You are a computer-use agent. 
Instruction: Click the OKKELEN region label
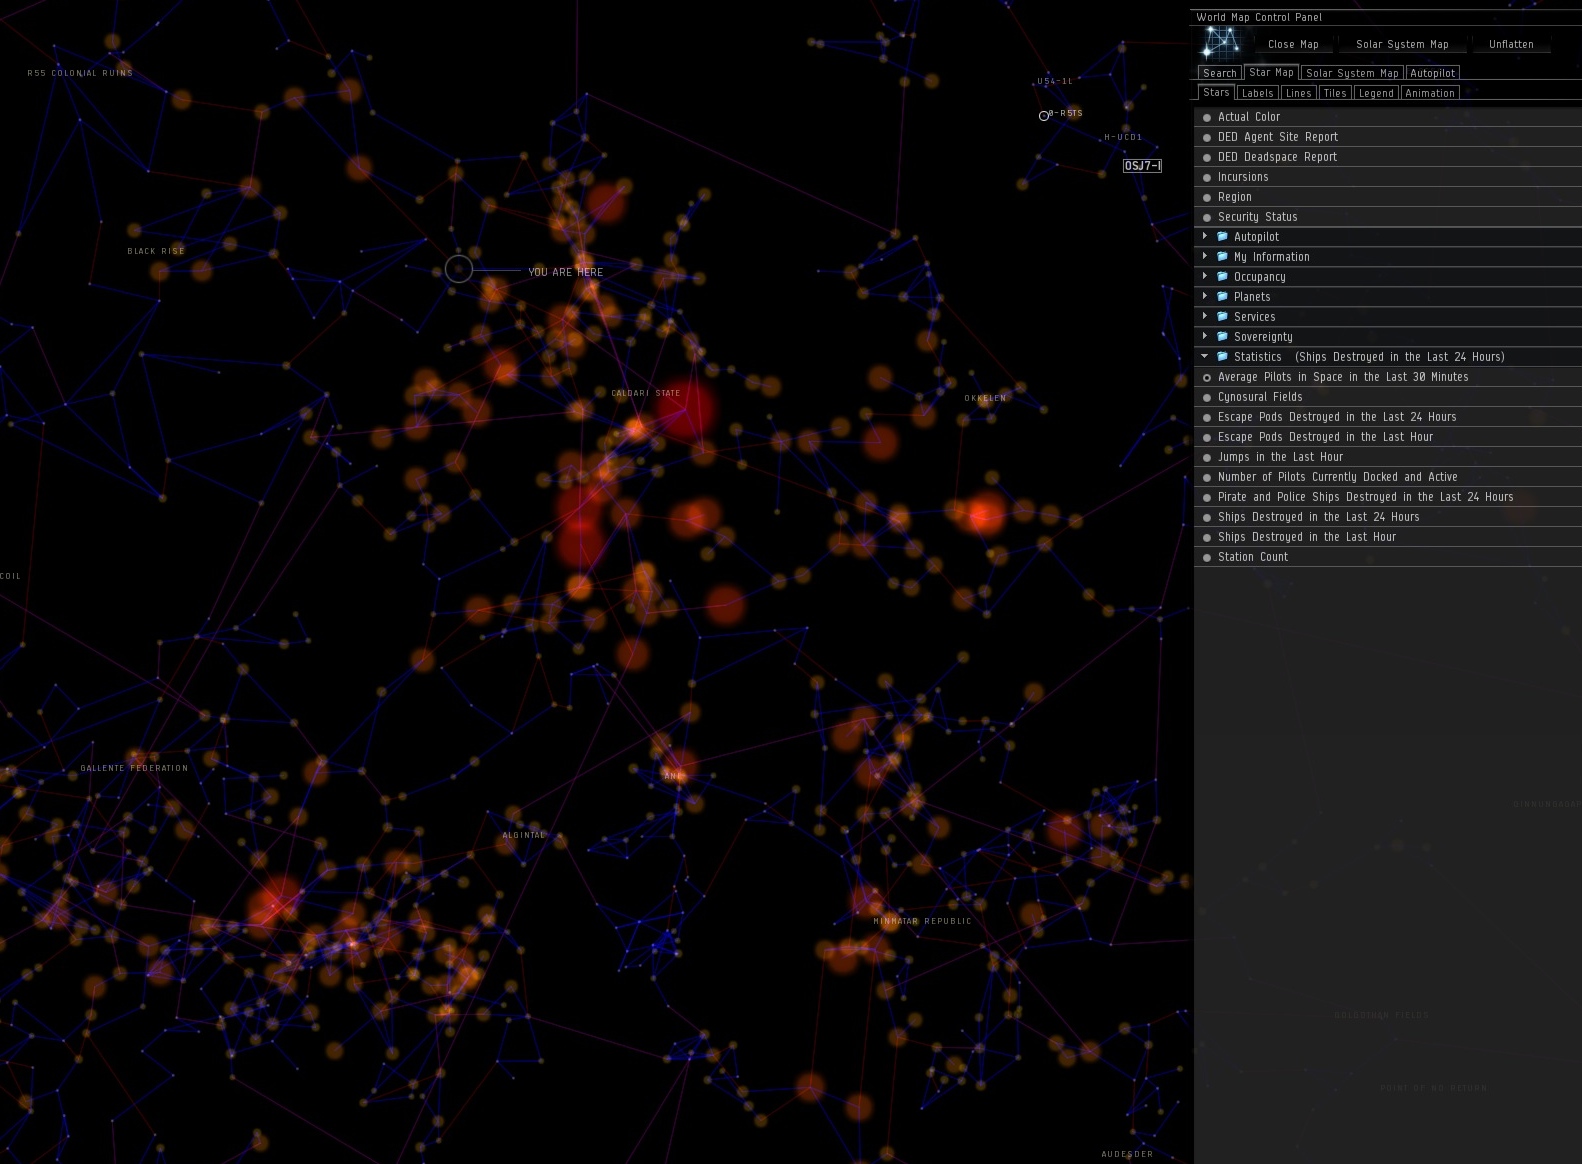986,398
